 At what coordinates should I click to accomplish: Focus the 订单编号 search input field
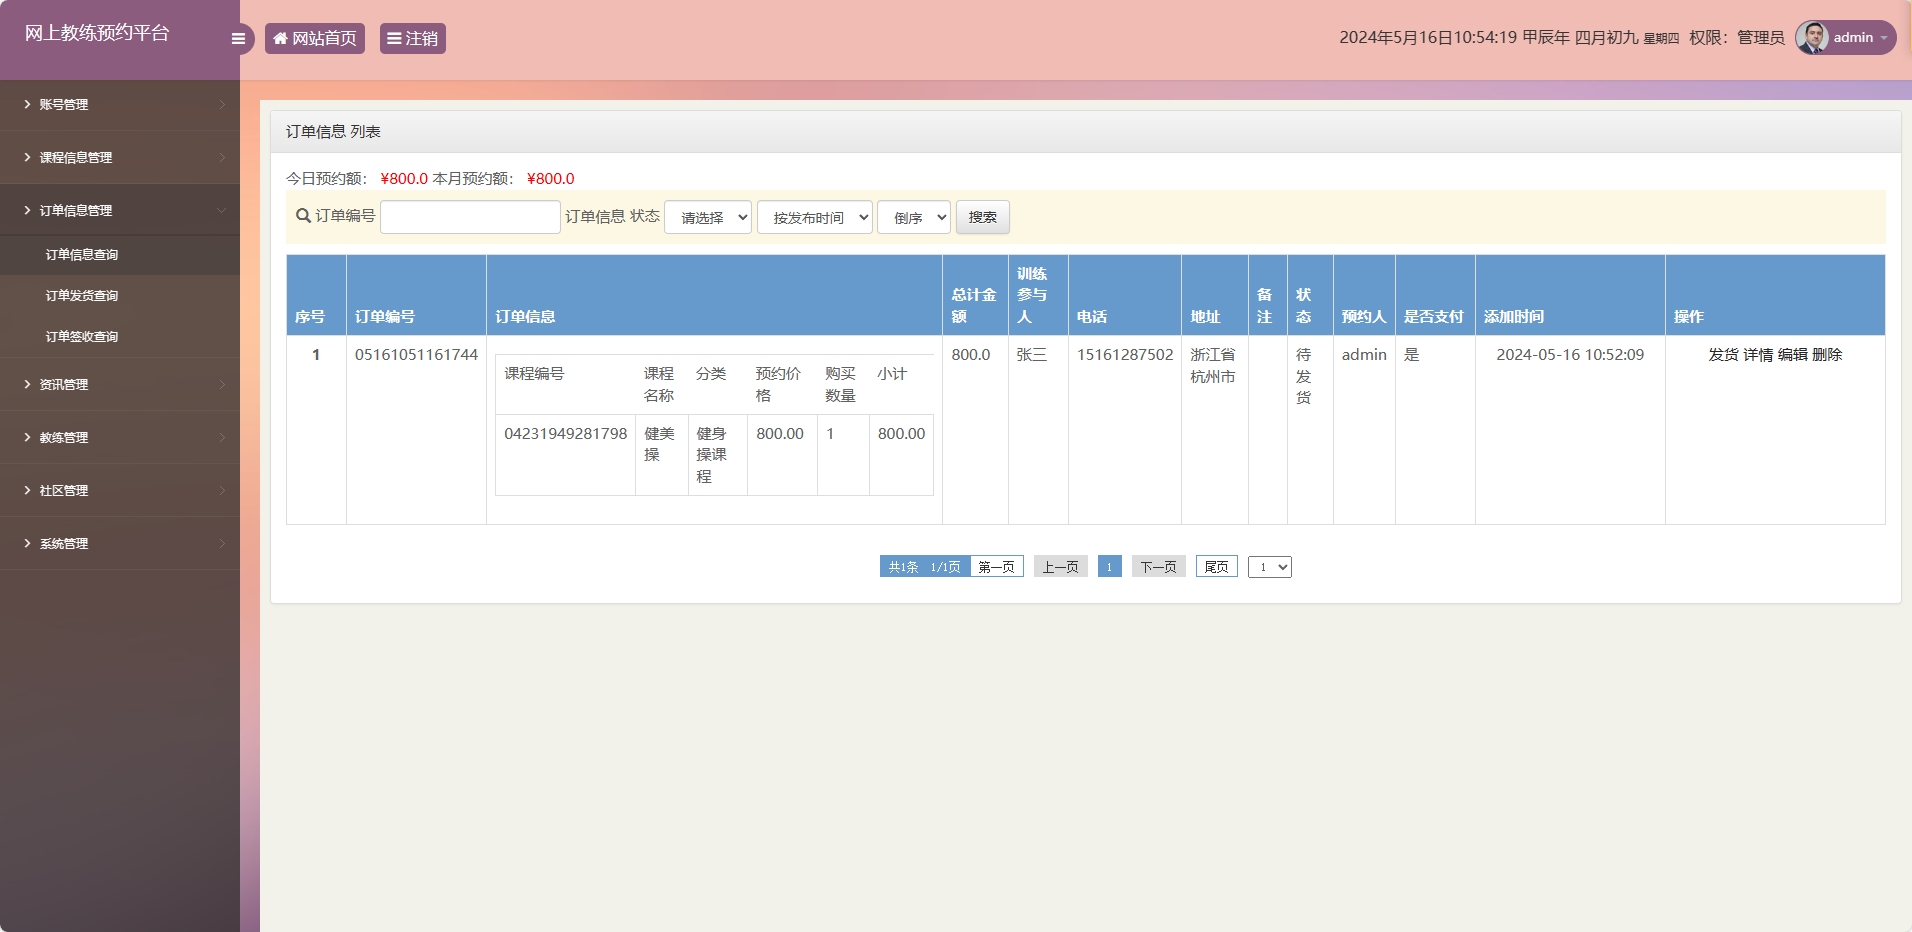pyautogui.click(x=470, y=217)
